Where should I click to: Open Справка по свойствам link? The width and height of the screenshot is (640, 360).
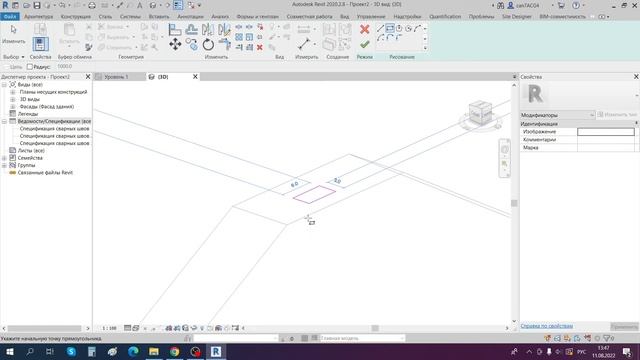tap(547, 326)
